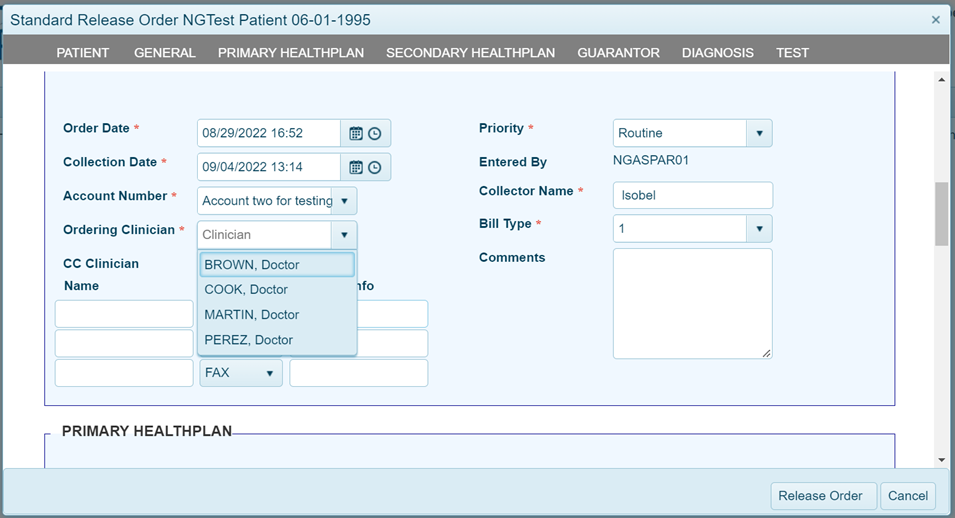Open time picker for Collection Date
The height and width of the screenshot is (518, 955).
pyautogui.click(x=375, y=167)
